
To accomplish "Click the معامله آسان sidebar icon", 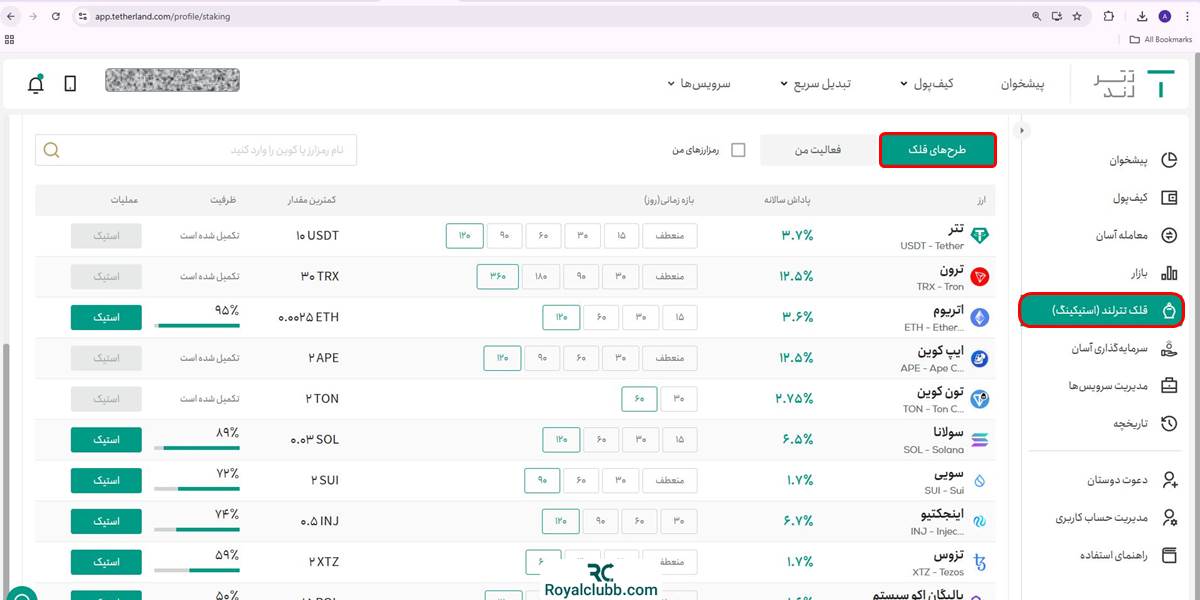I will 1169,236.
